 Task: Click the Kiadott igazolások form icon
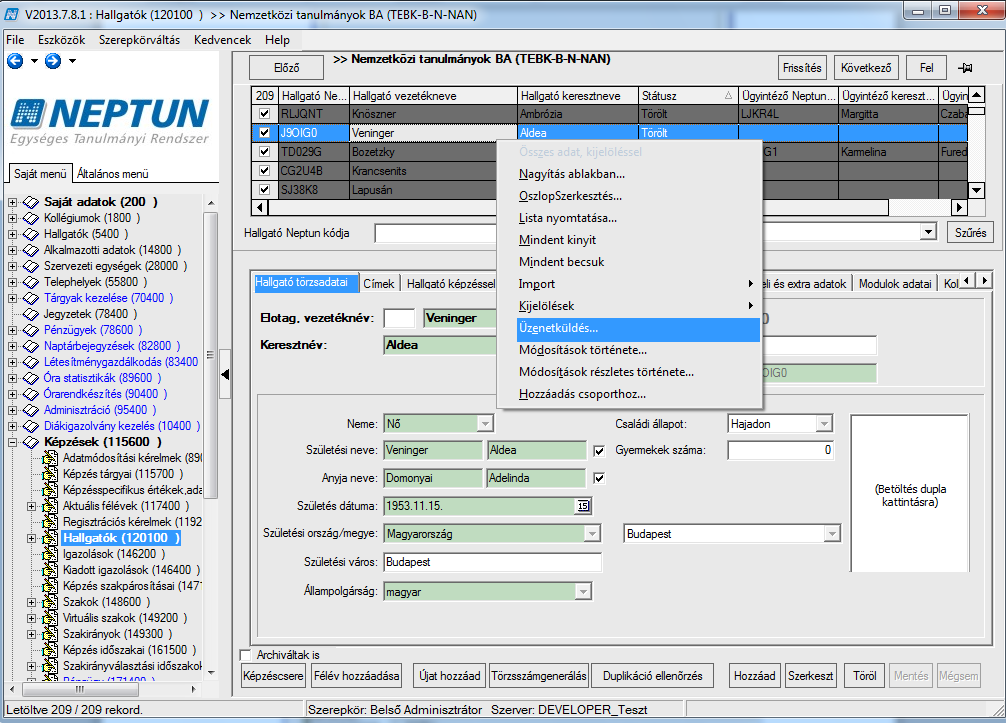[x=49, y=570]
